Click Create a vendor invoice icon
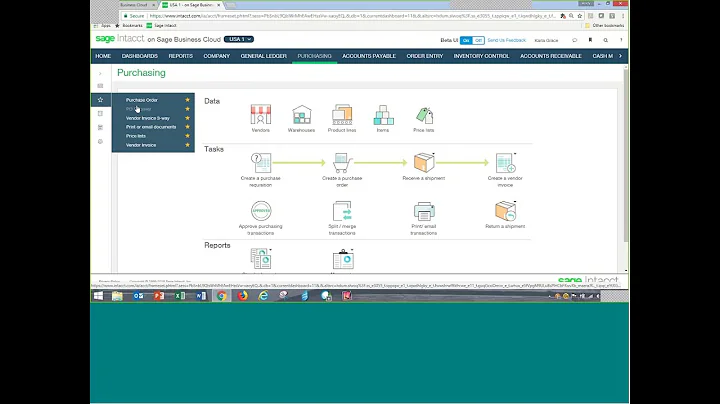This screenshot has width=720, height=404. pos(506,163)
